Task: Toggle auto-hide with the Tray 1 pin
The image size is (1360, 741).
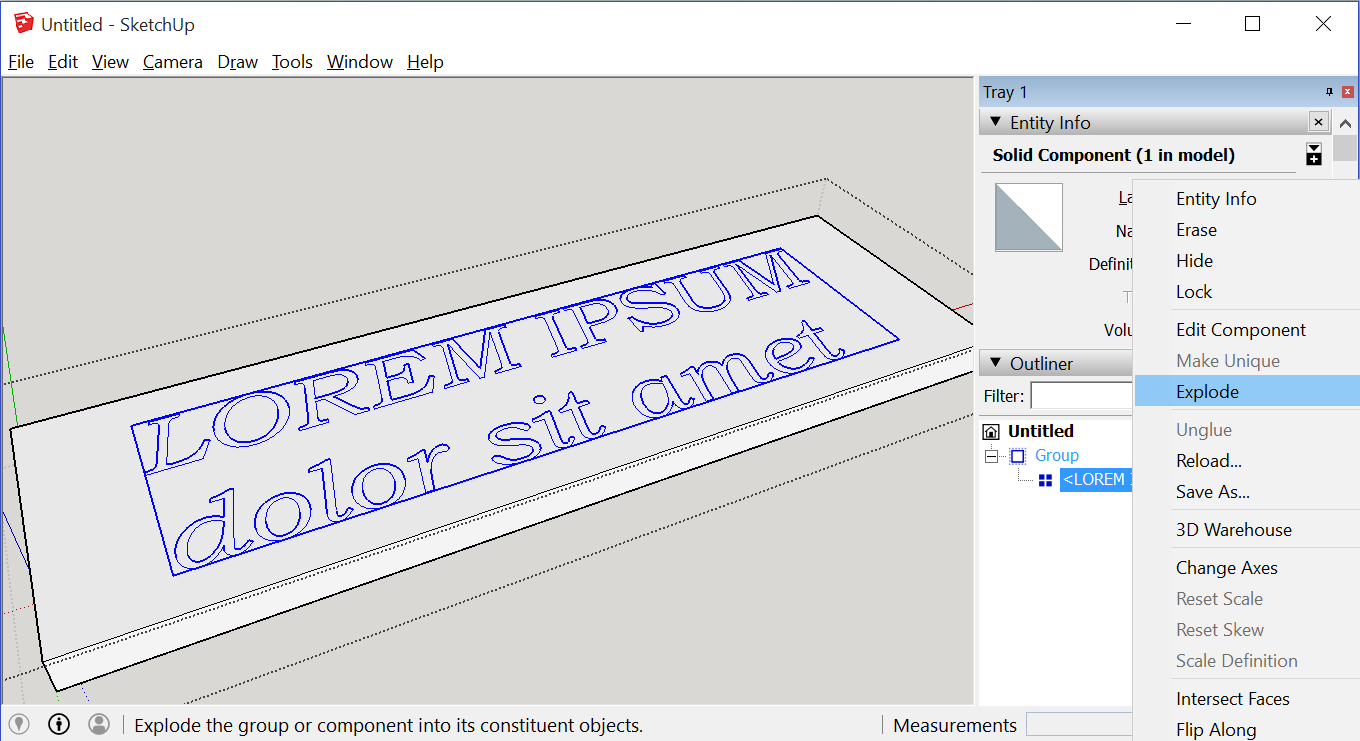Action: pyautogui.click(x=1329, y=91)
